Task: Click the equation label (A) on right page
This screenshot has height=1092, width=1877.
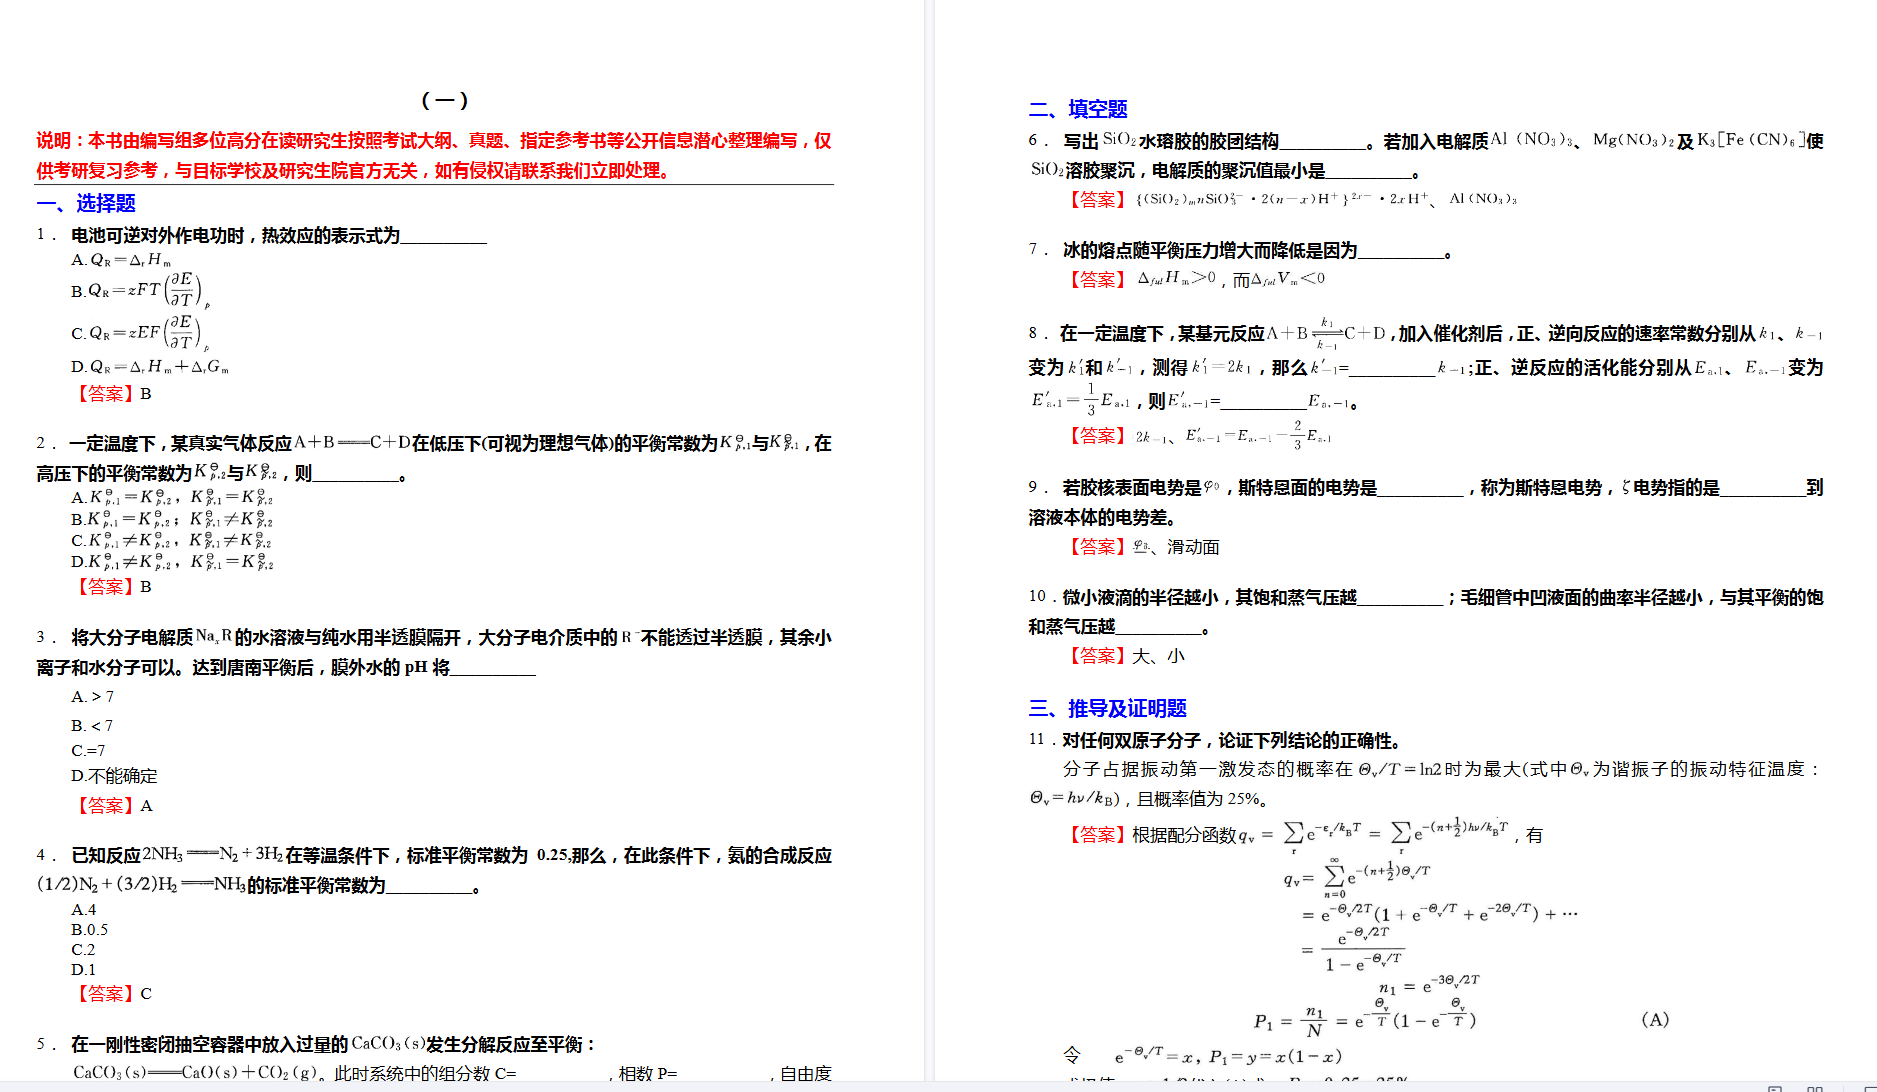Action: [1655, 1020]
